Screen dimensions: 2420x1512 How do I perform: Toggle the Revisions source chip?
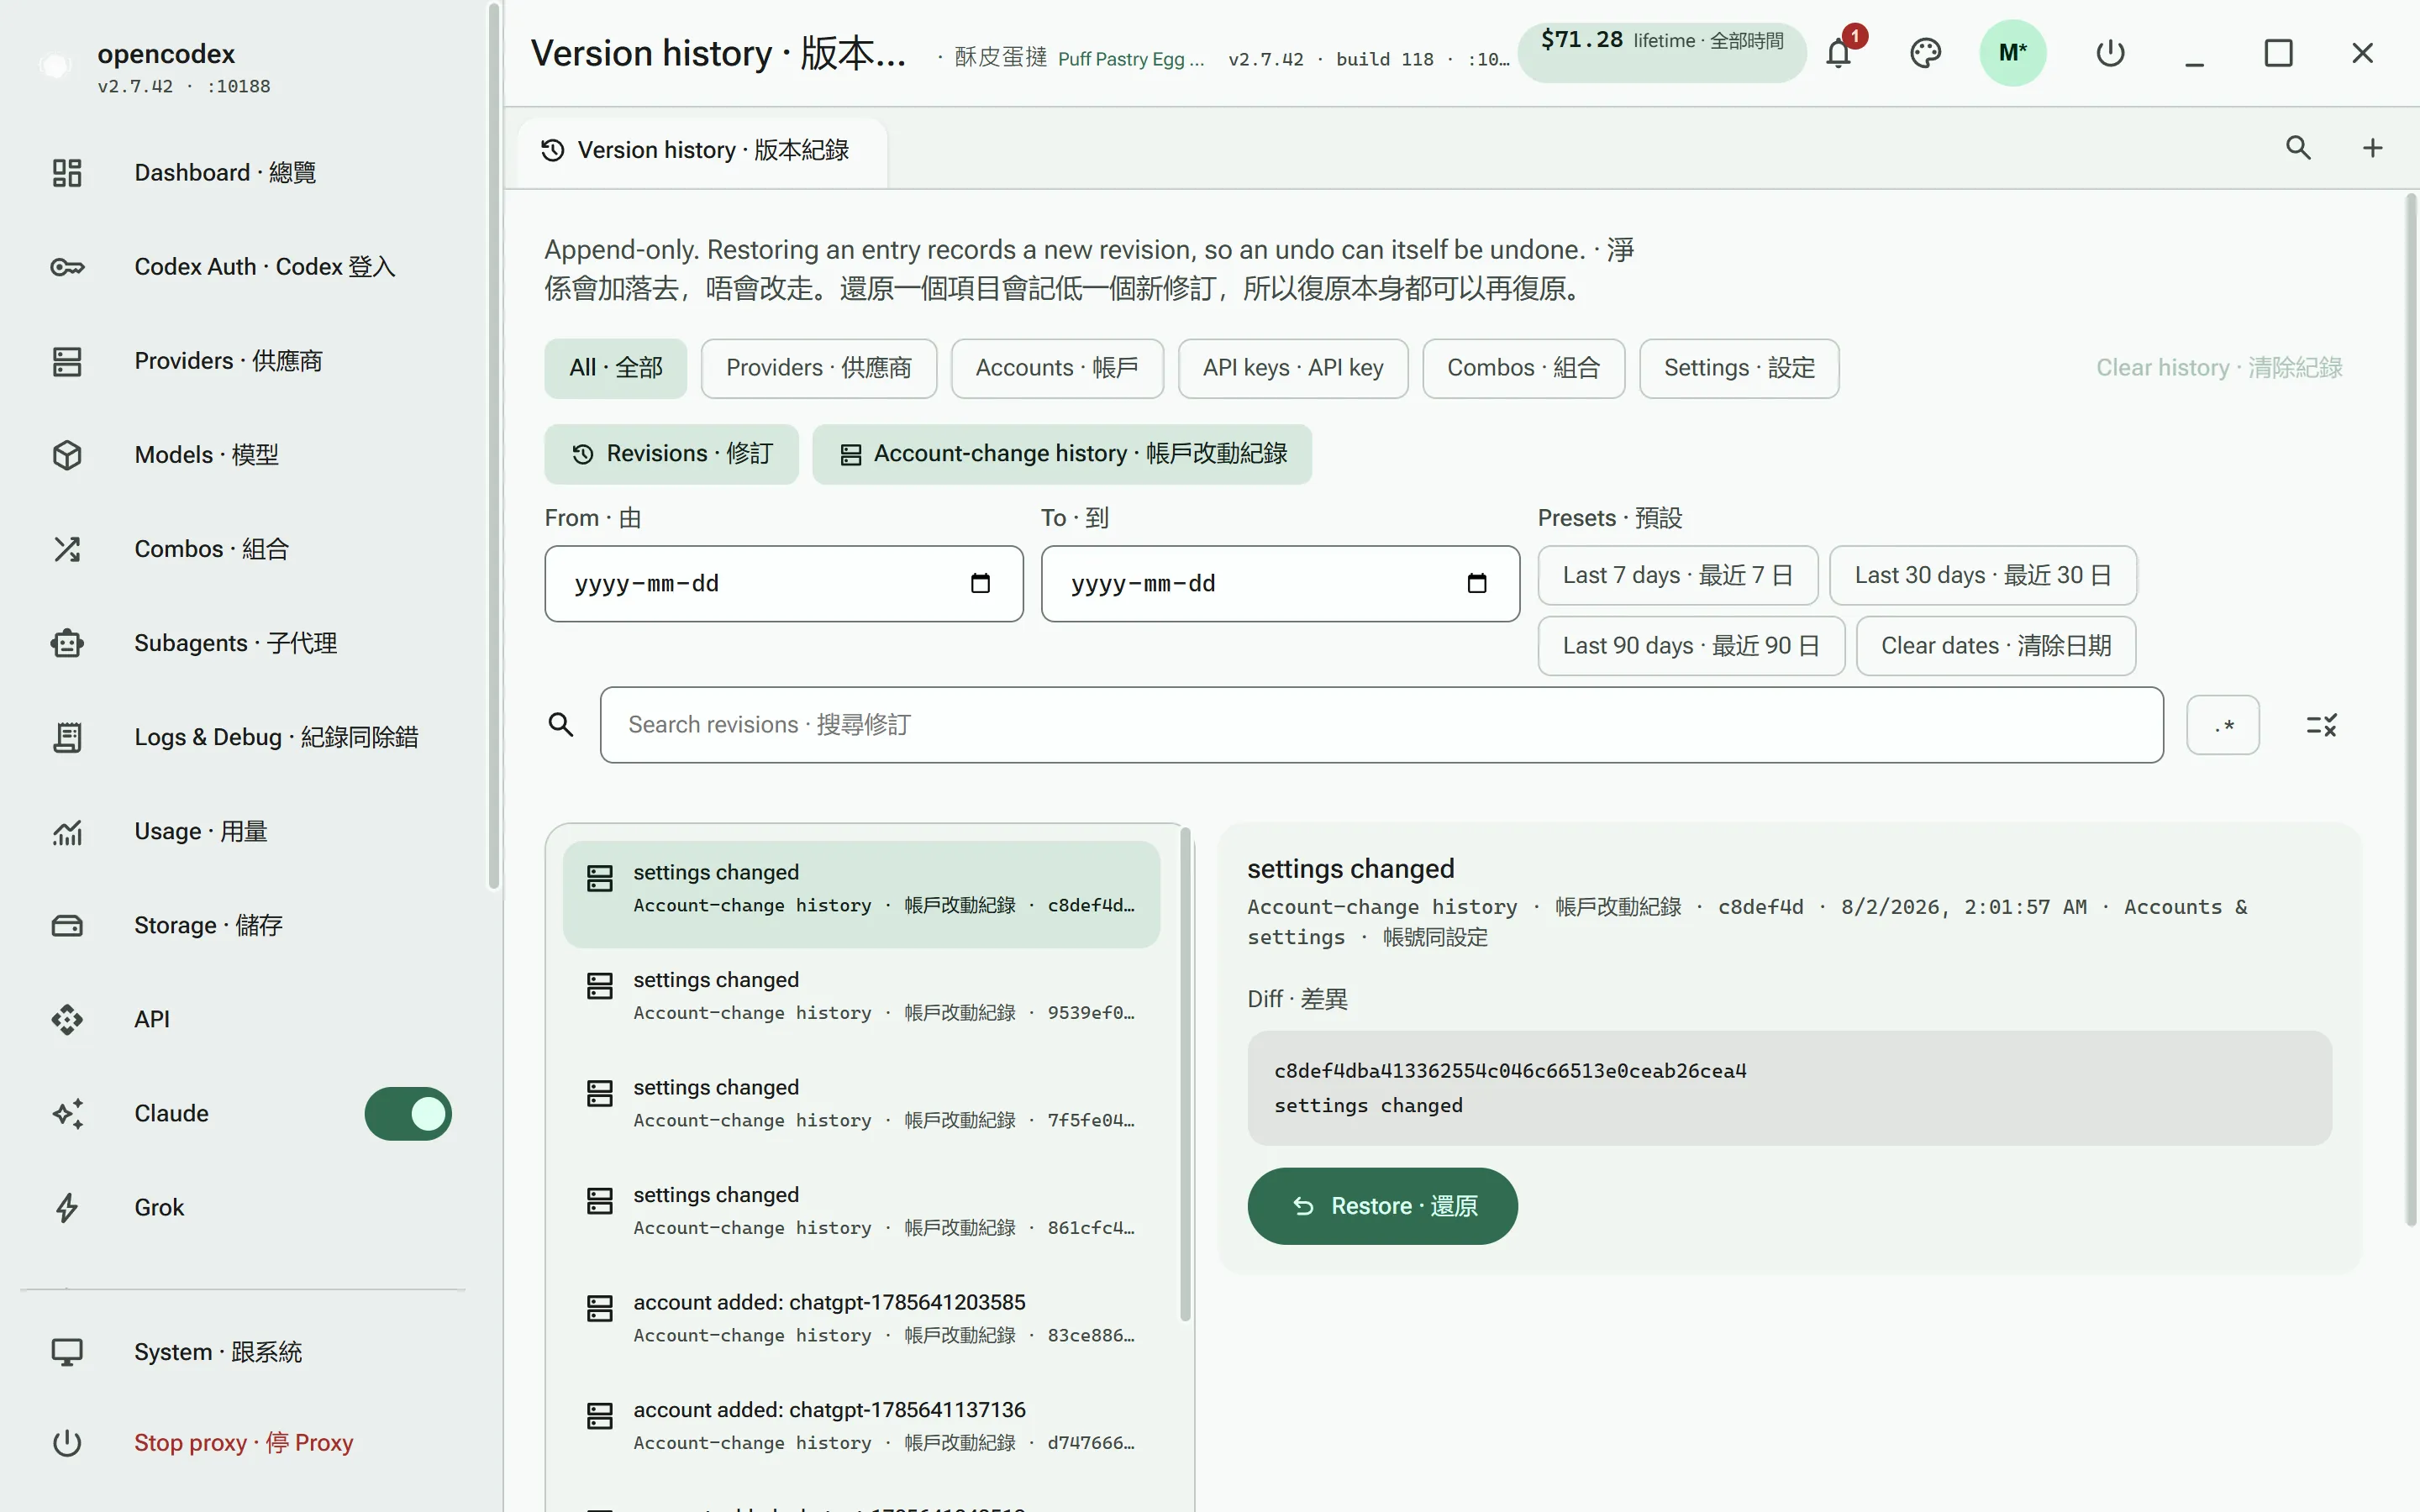coord(671,454)
